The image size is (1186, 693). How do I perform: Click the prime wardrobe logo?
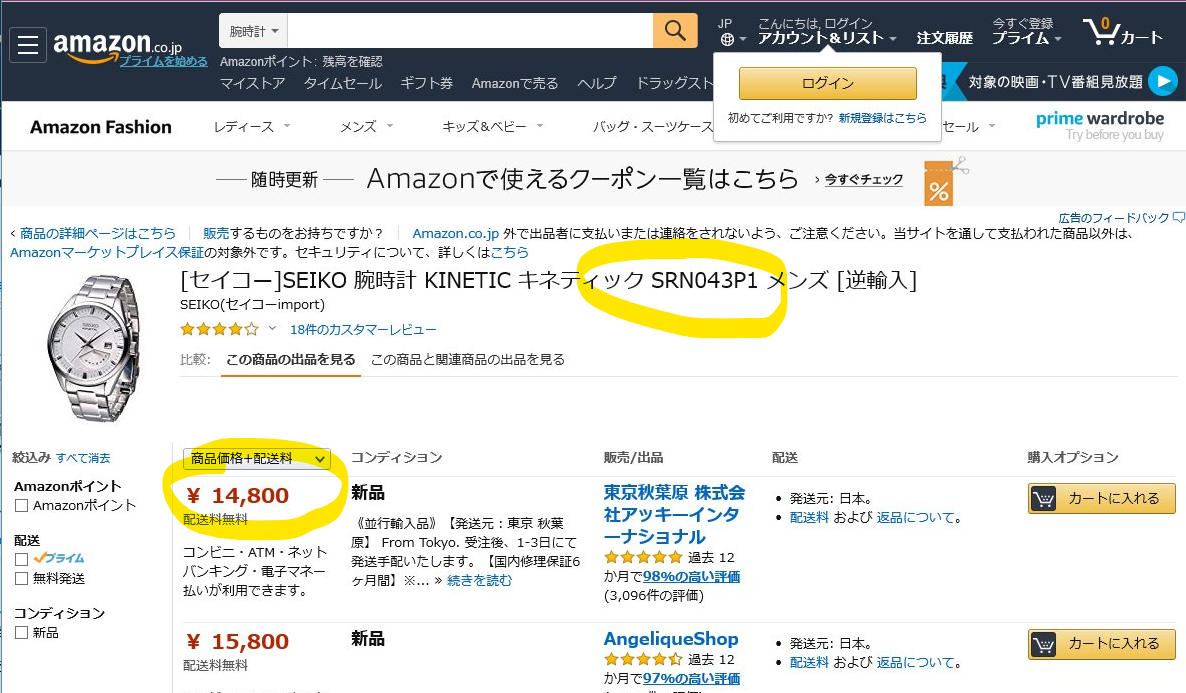[1100, 126]
